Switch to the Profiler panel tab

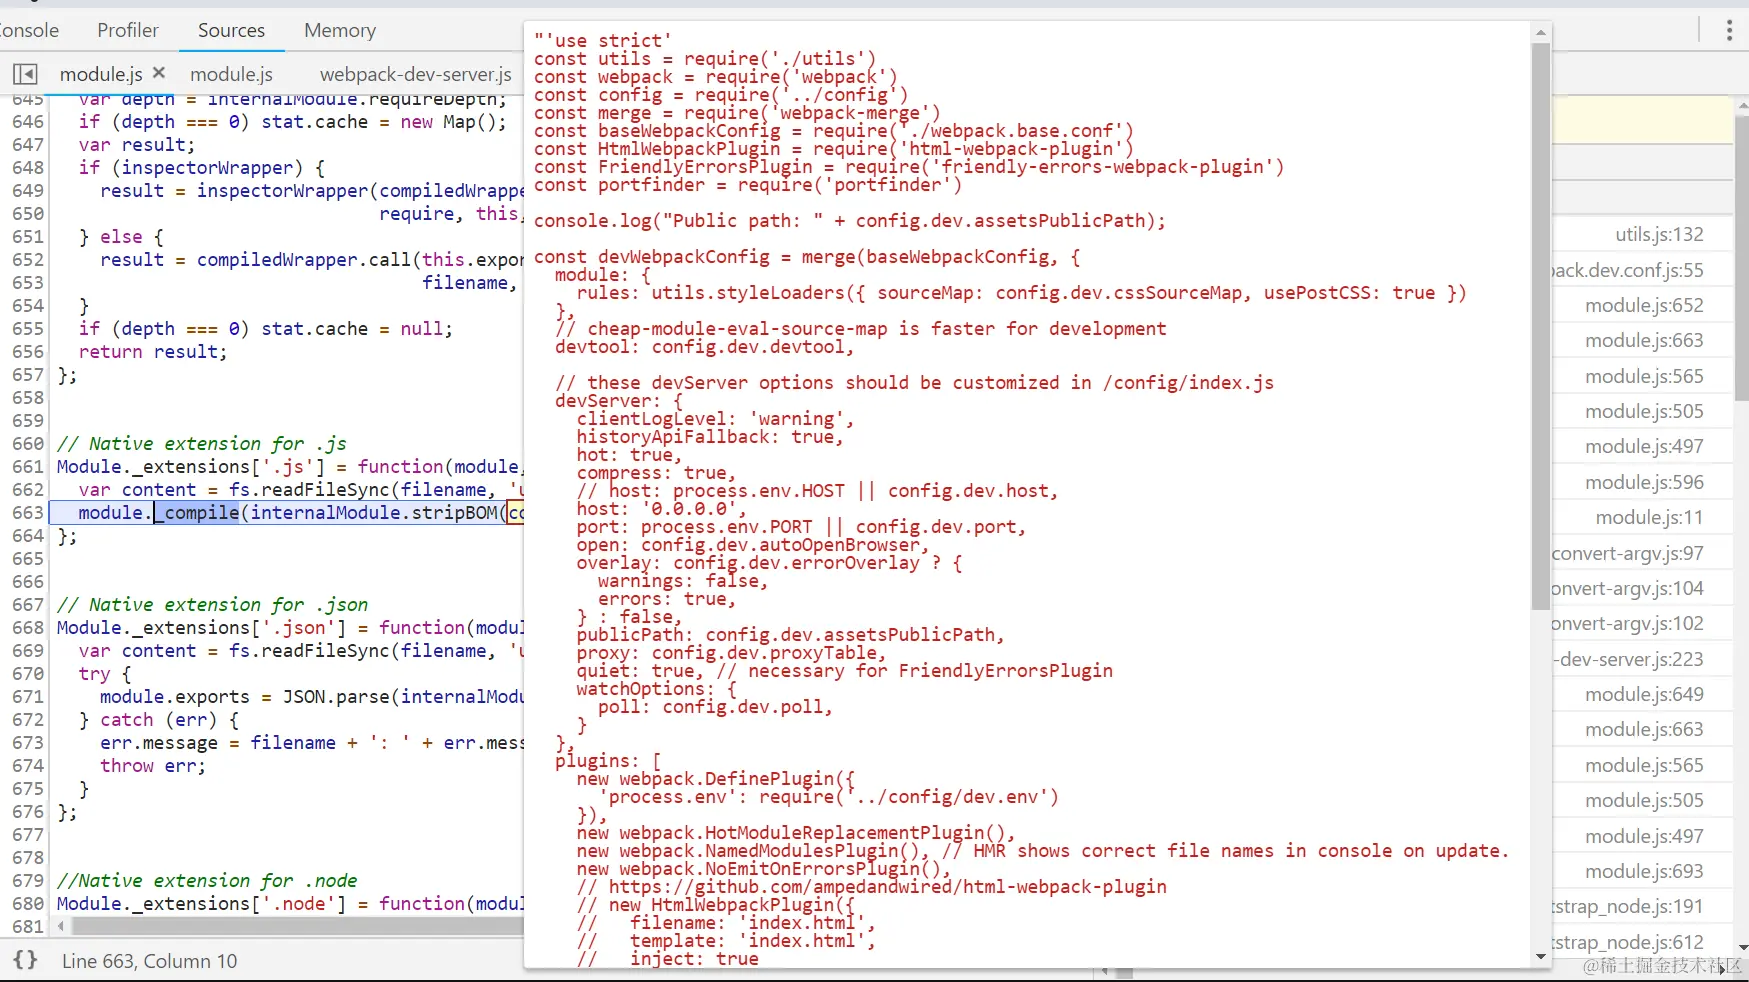(128, 30)
